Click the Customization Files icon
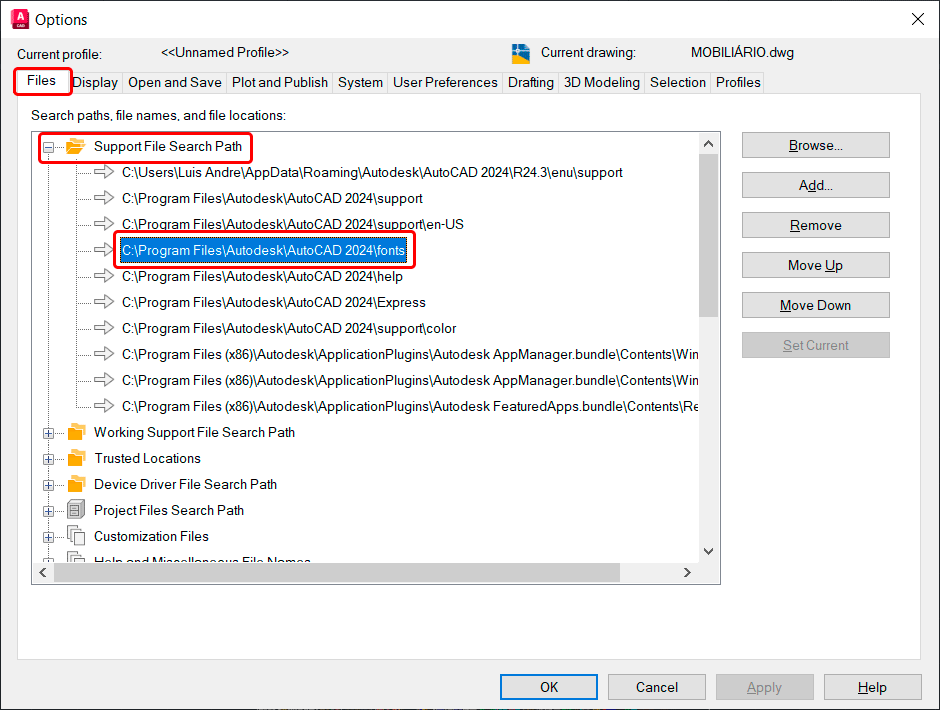940x710 pixels. 76,537
